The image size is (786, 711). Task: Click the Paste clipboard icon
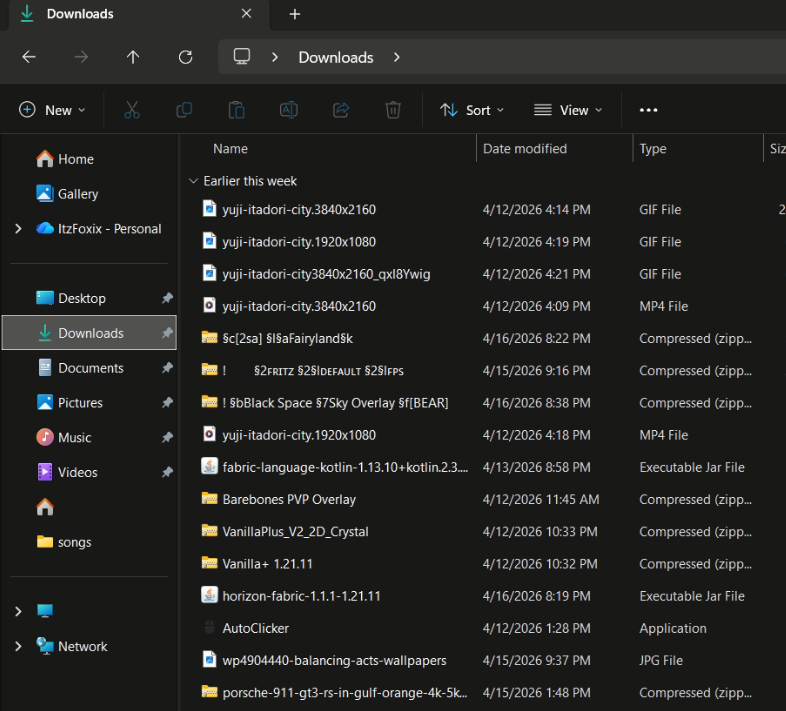pos(236,110)
